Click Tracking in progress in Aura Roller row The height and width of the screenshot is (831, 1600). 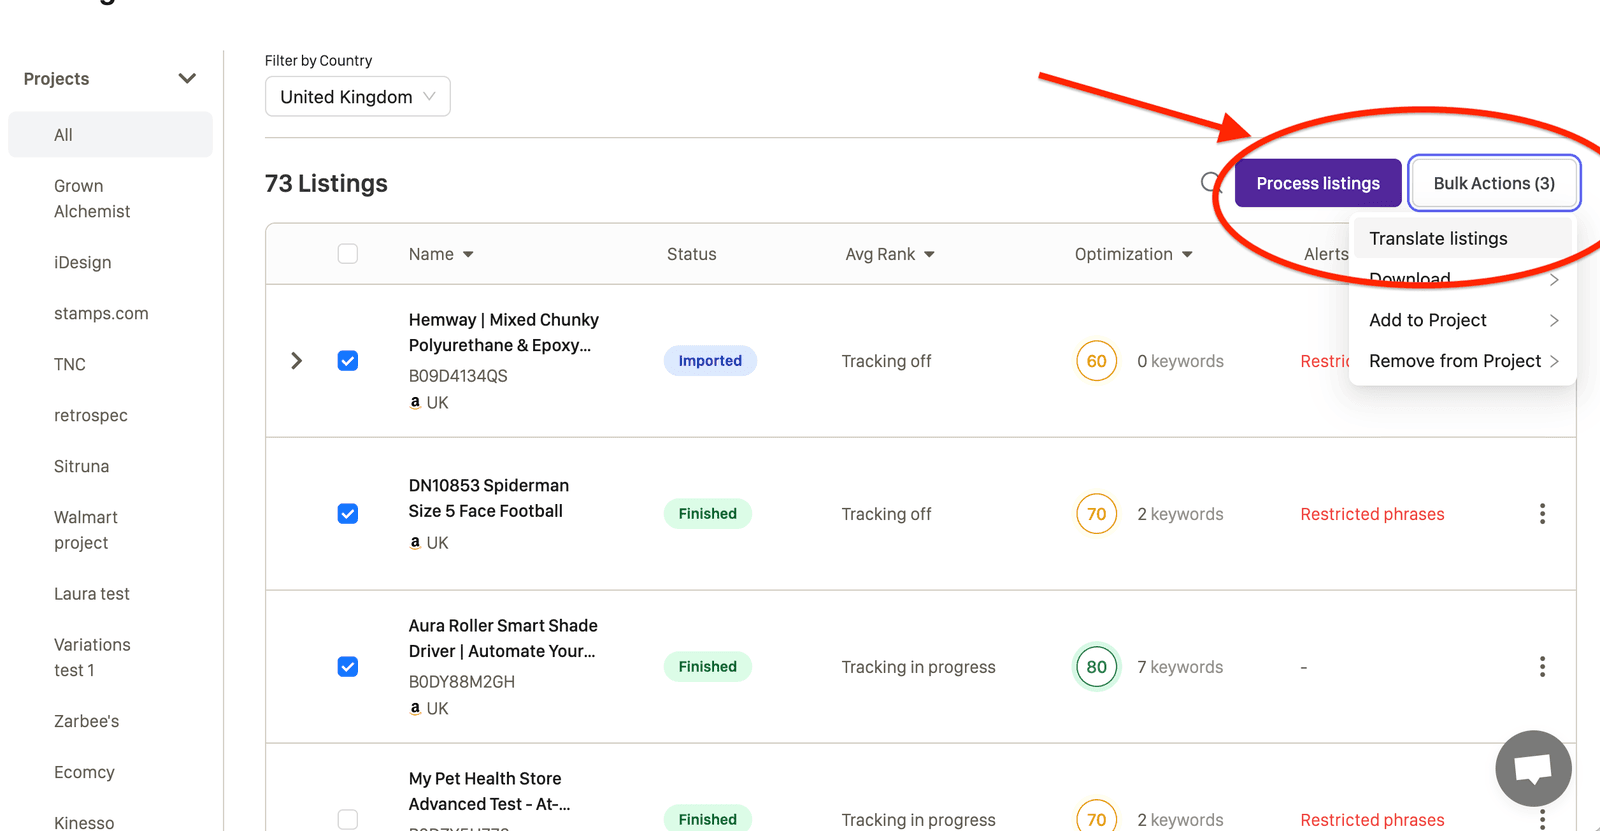[918, 667]
